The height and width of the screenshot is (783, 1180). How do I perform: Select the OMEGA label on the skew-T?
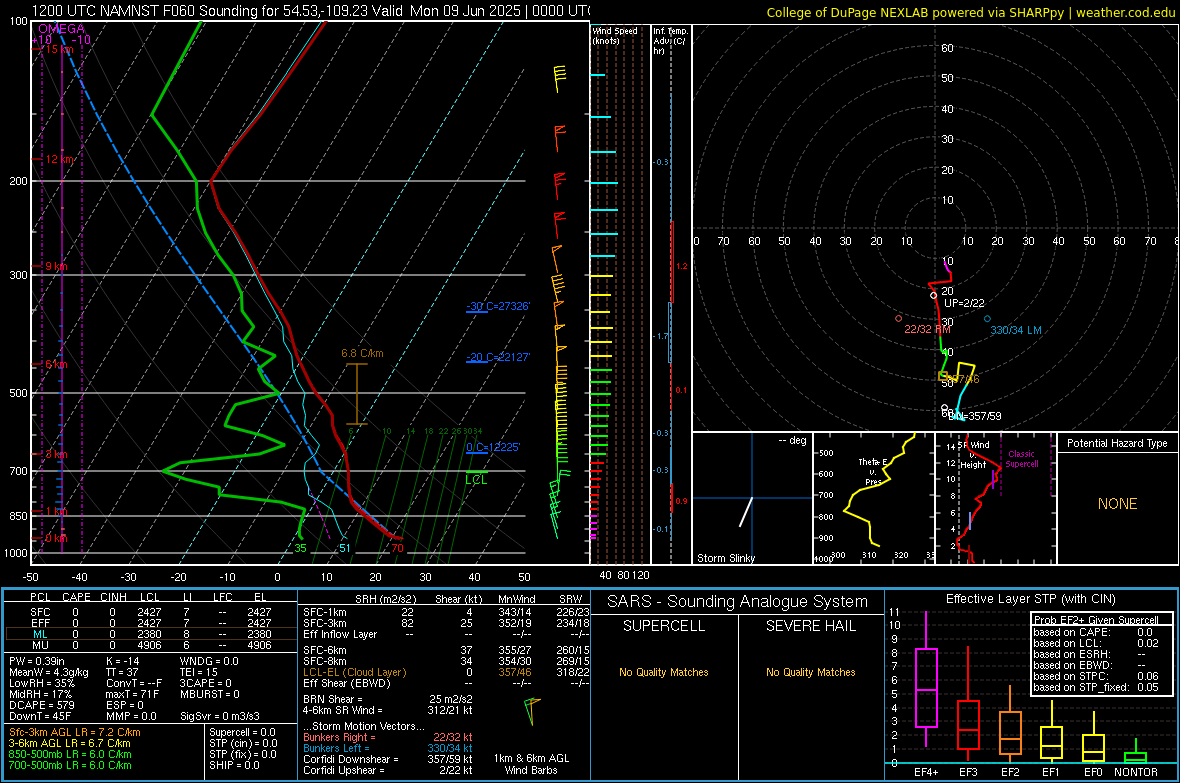coord(62,29)
